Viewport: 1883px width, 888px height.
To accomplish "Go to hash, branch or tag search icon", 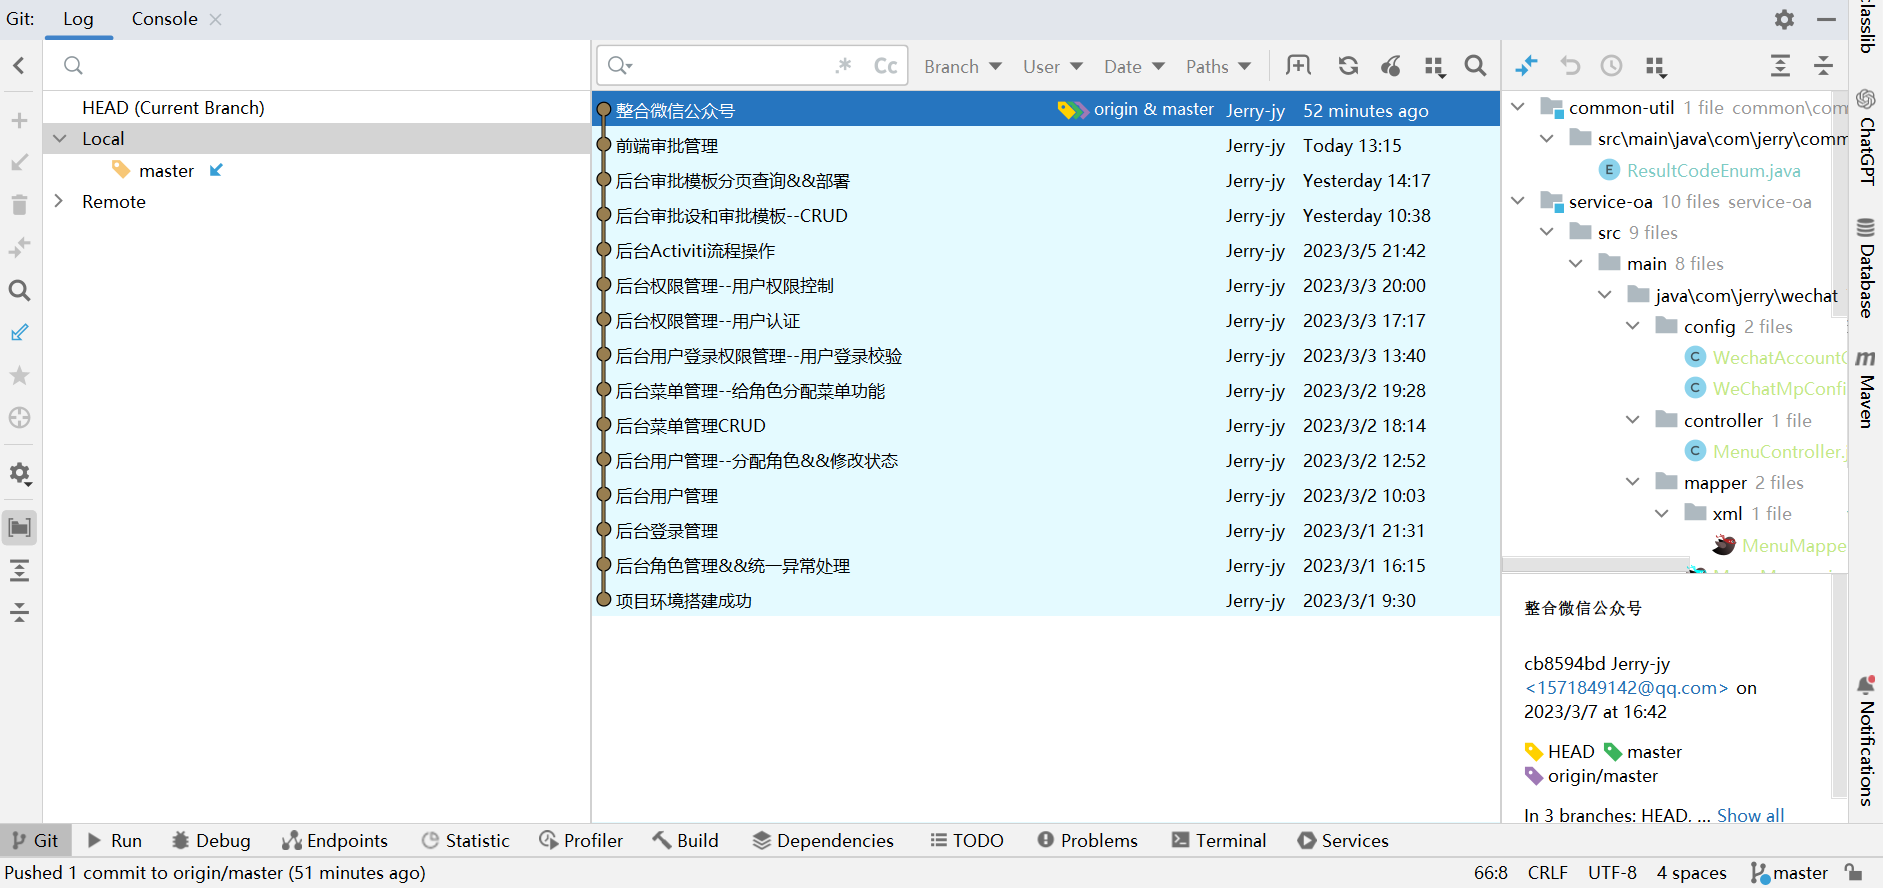I will (x=1475, y=66).
